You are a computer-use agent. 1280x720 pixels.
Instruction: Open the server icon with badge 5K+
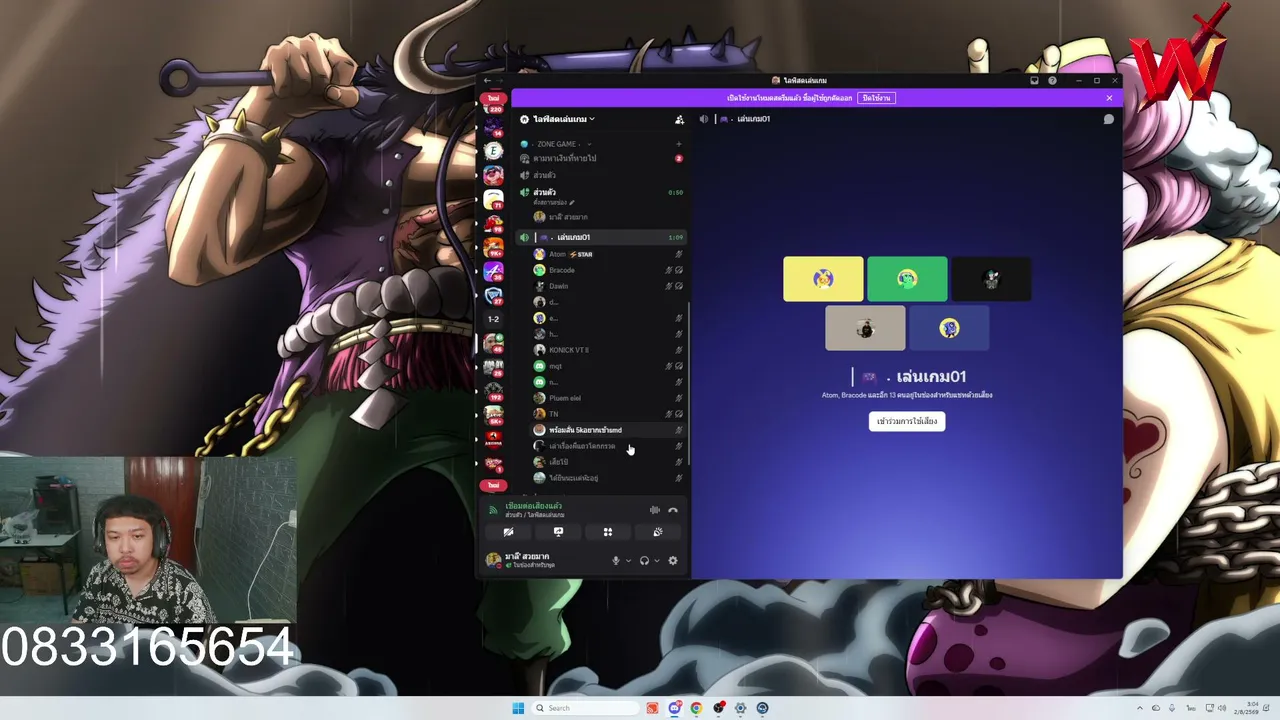(493, 415)
